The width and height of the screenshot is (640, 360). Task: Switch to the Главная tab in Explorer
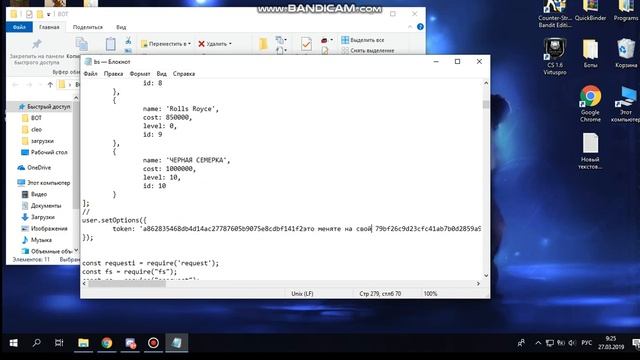49,27
